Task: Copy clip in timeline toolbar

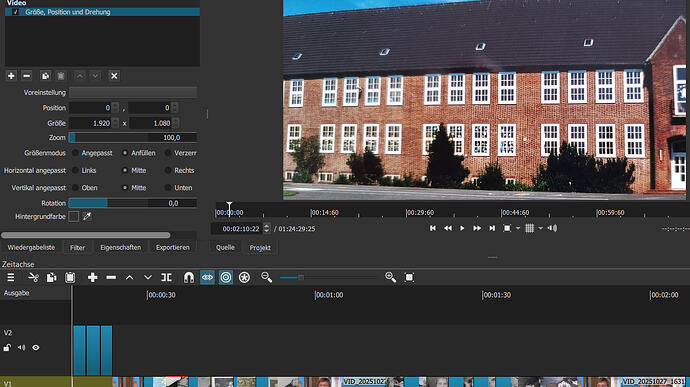Action: coord(51,277)
